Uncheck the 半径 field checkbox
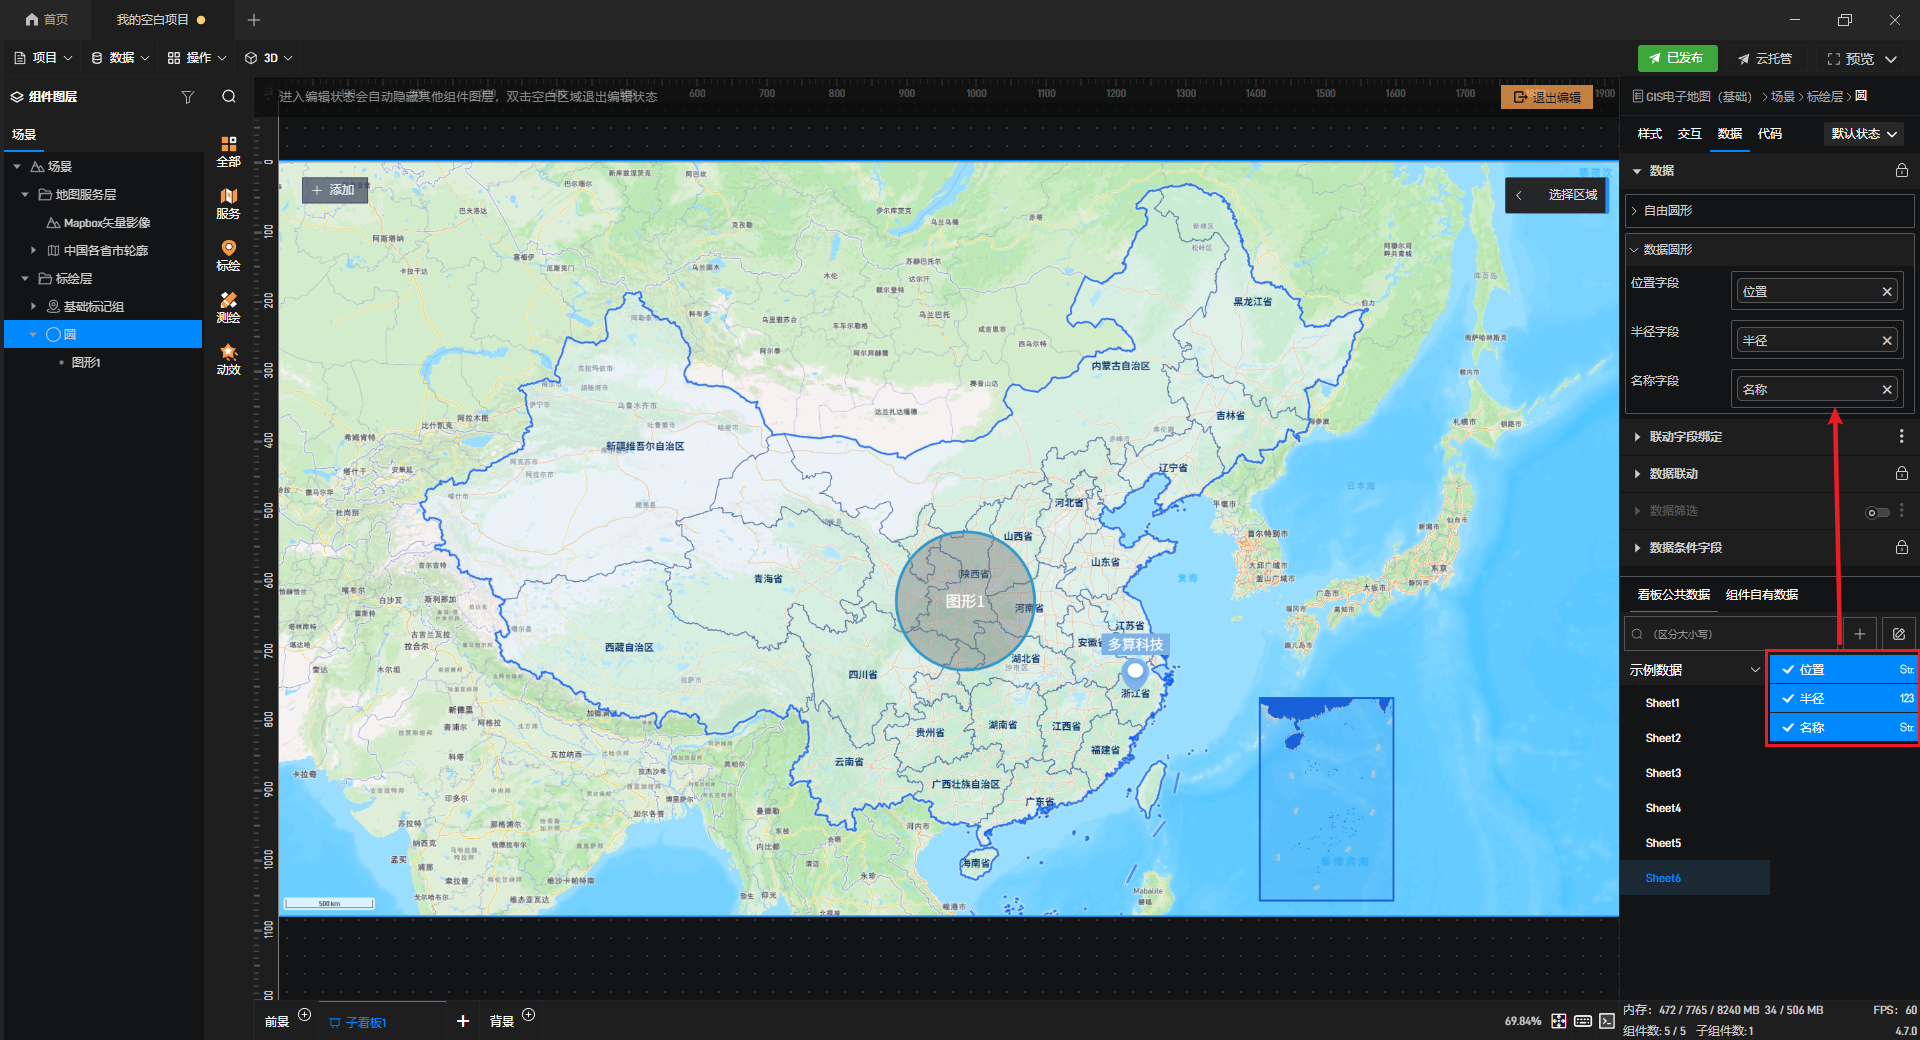 (1788, 699)
